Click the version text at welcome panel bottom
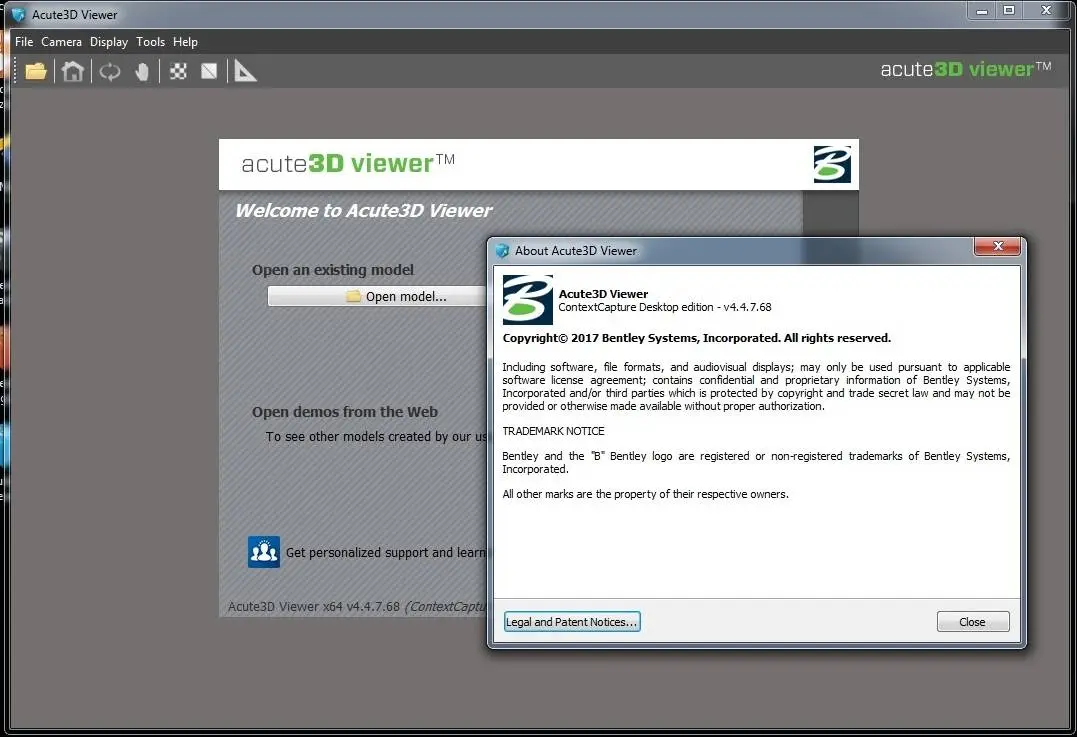This screenshot has width=1077, height=737. [x=356, y=606]
